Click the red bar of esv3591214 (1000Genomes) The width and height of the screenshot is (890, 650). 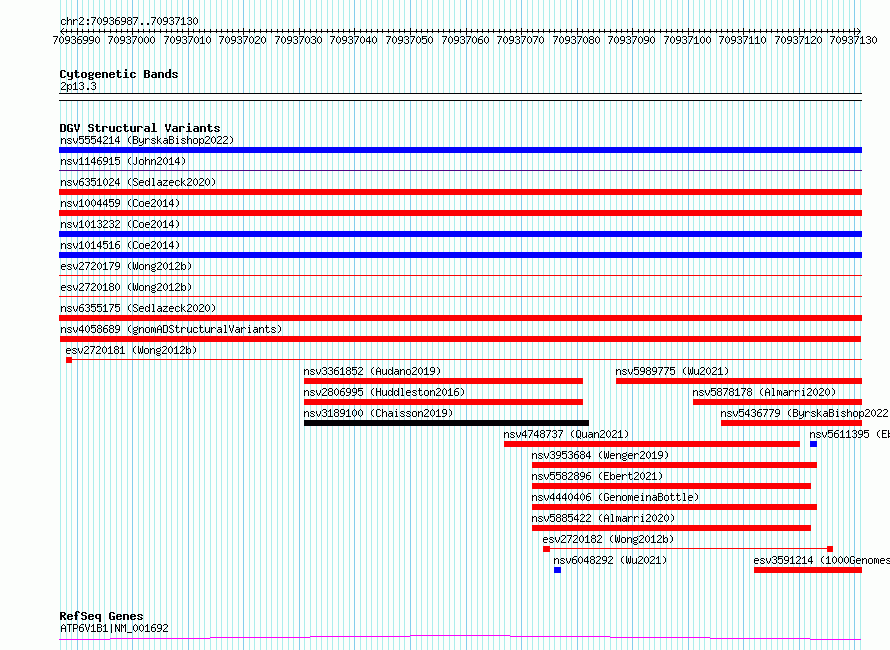[x=808, y=570]
